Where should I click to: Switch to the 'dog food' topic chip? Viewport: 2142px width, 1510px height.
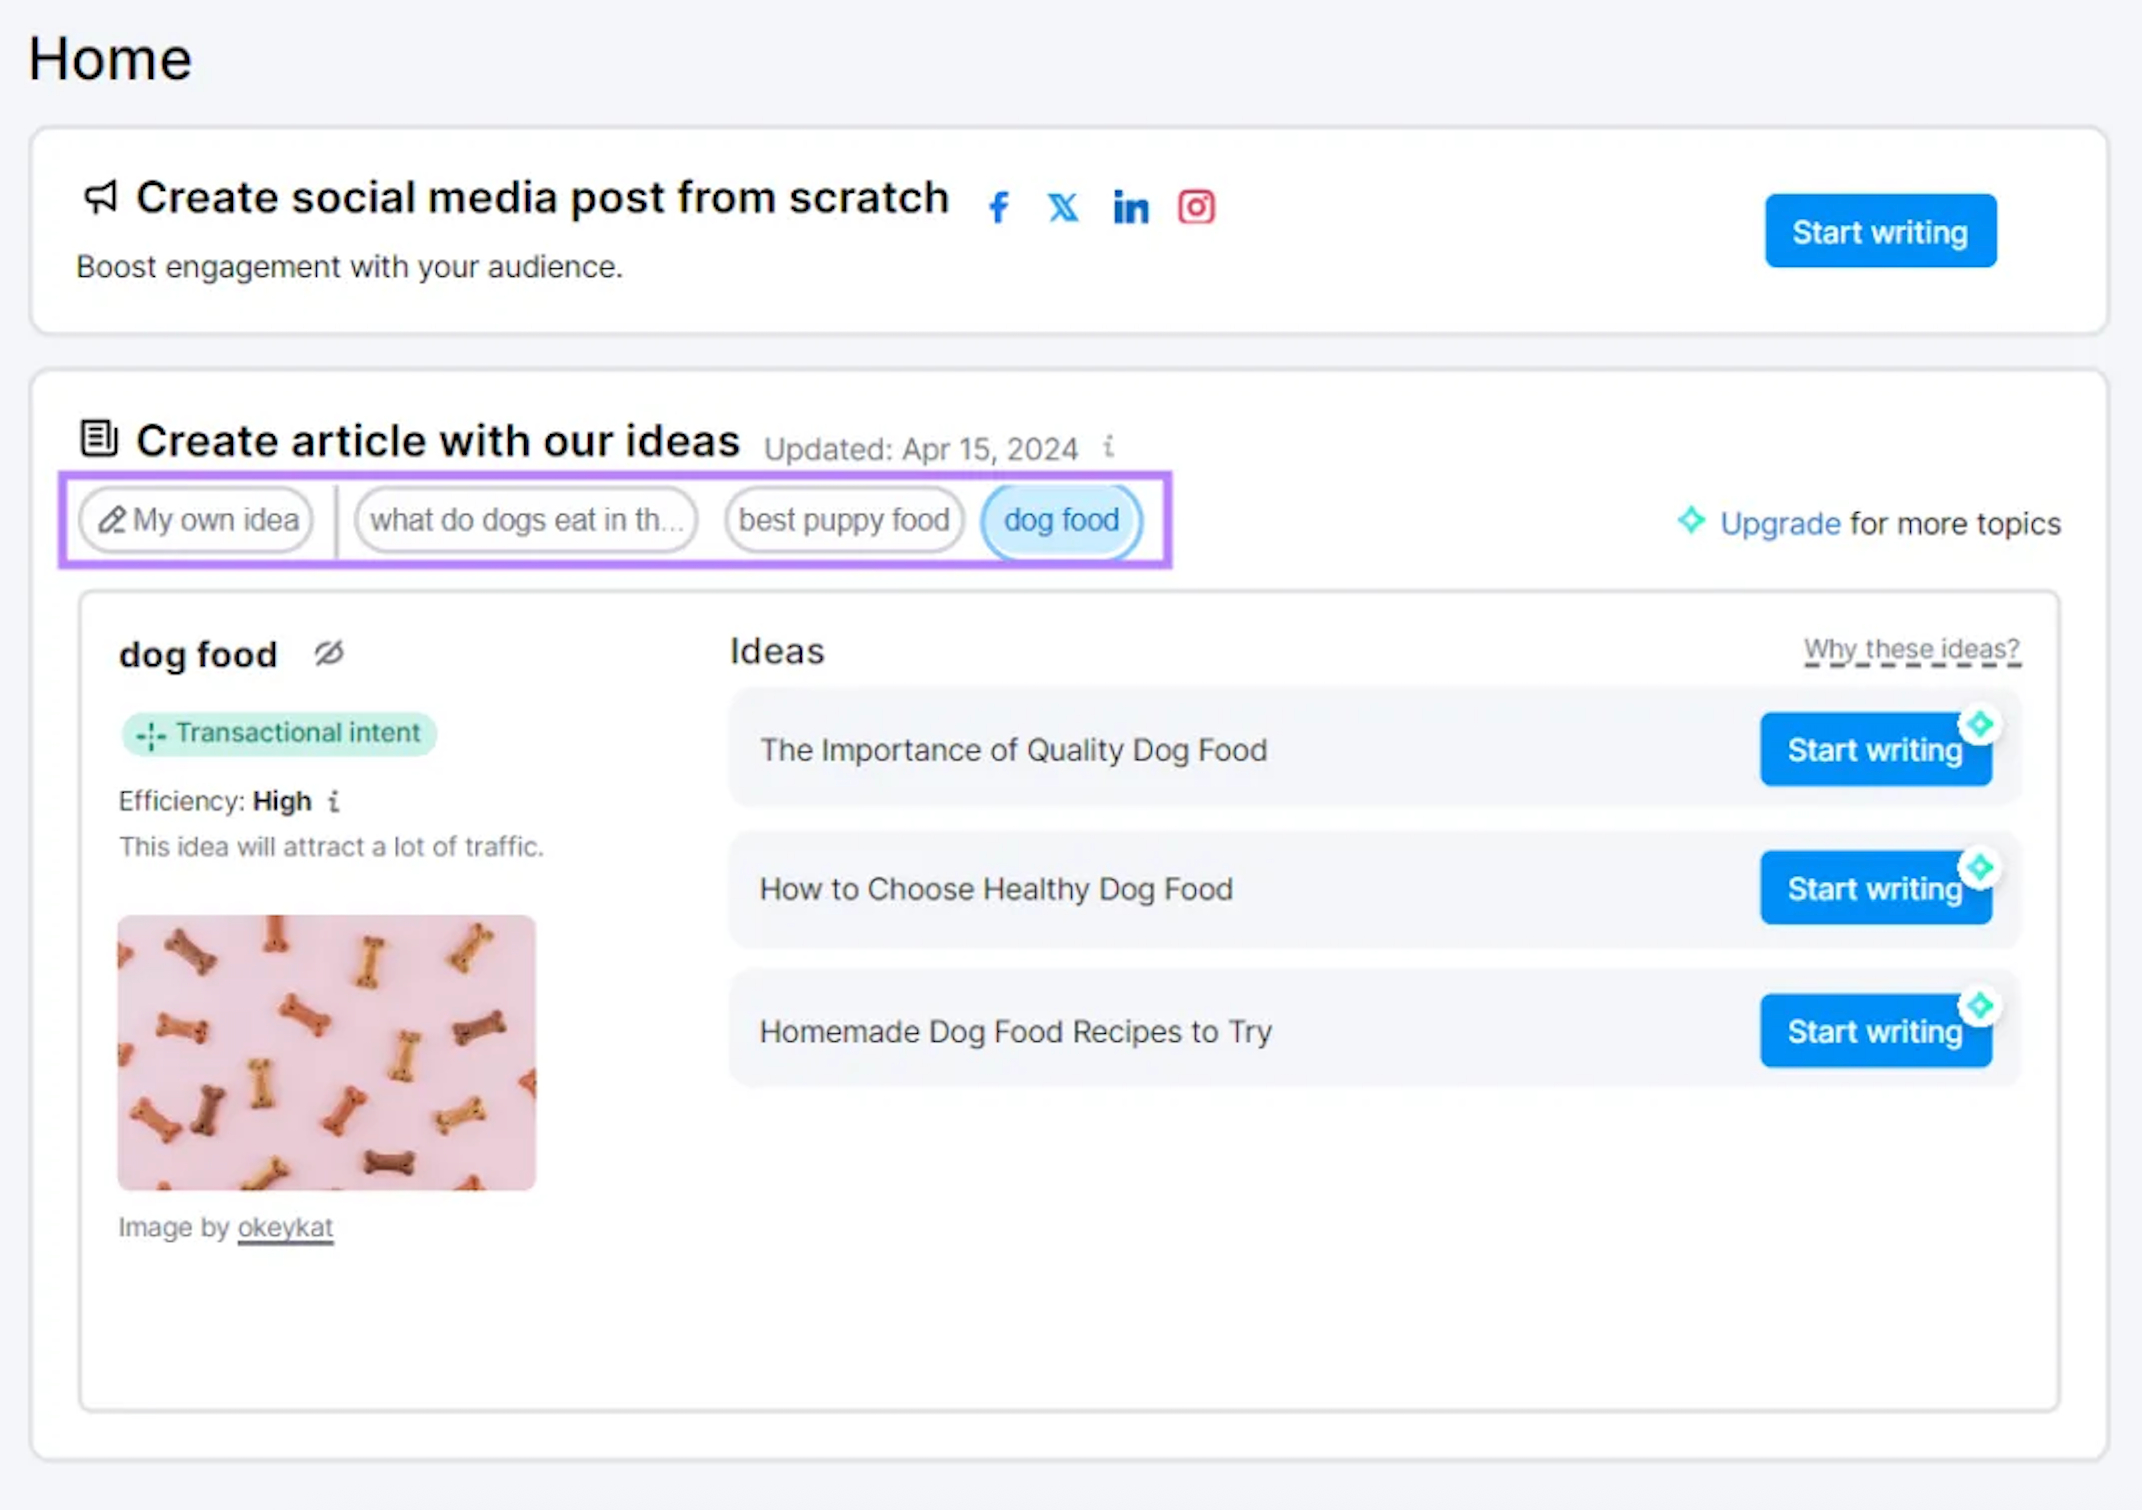(x=1061, y=520)
